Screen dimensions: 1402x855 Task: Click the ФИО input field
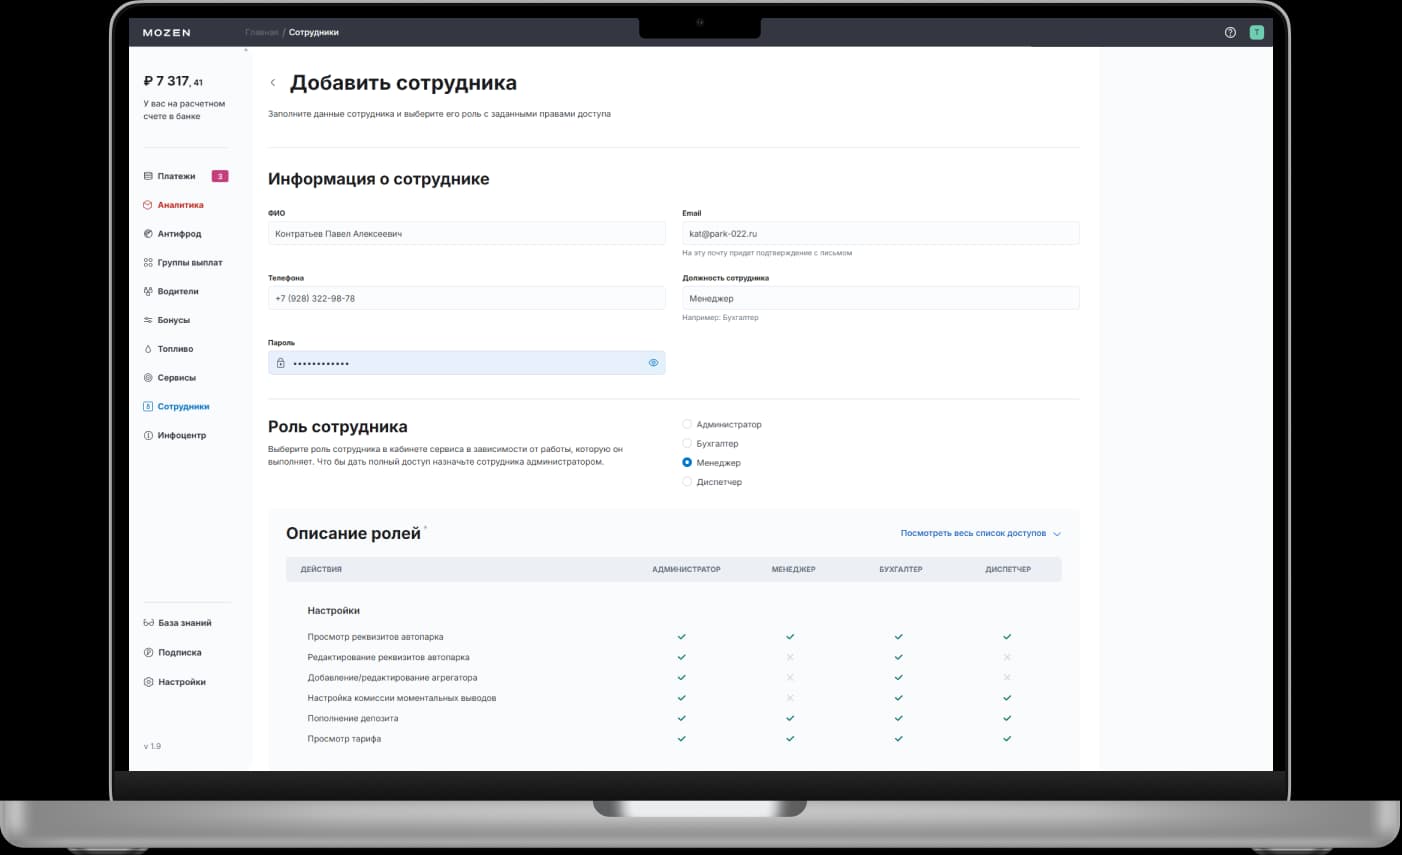(467, 233)
